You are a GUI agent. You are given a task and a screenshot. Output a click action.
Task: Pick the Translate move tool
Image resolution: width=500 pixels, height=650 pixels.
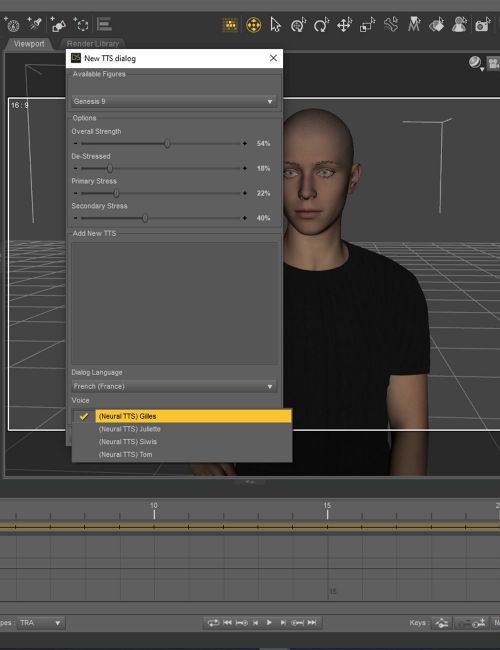click(344, 25)
